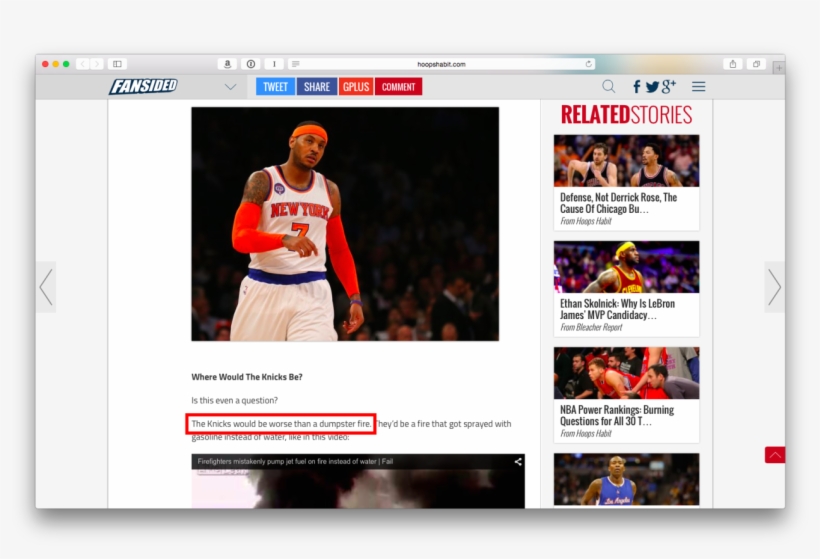Viewport: 820px width, 559px height.
Task: Toggle the Safari sidebar button
Action: click(117, 64)
